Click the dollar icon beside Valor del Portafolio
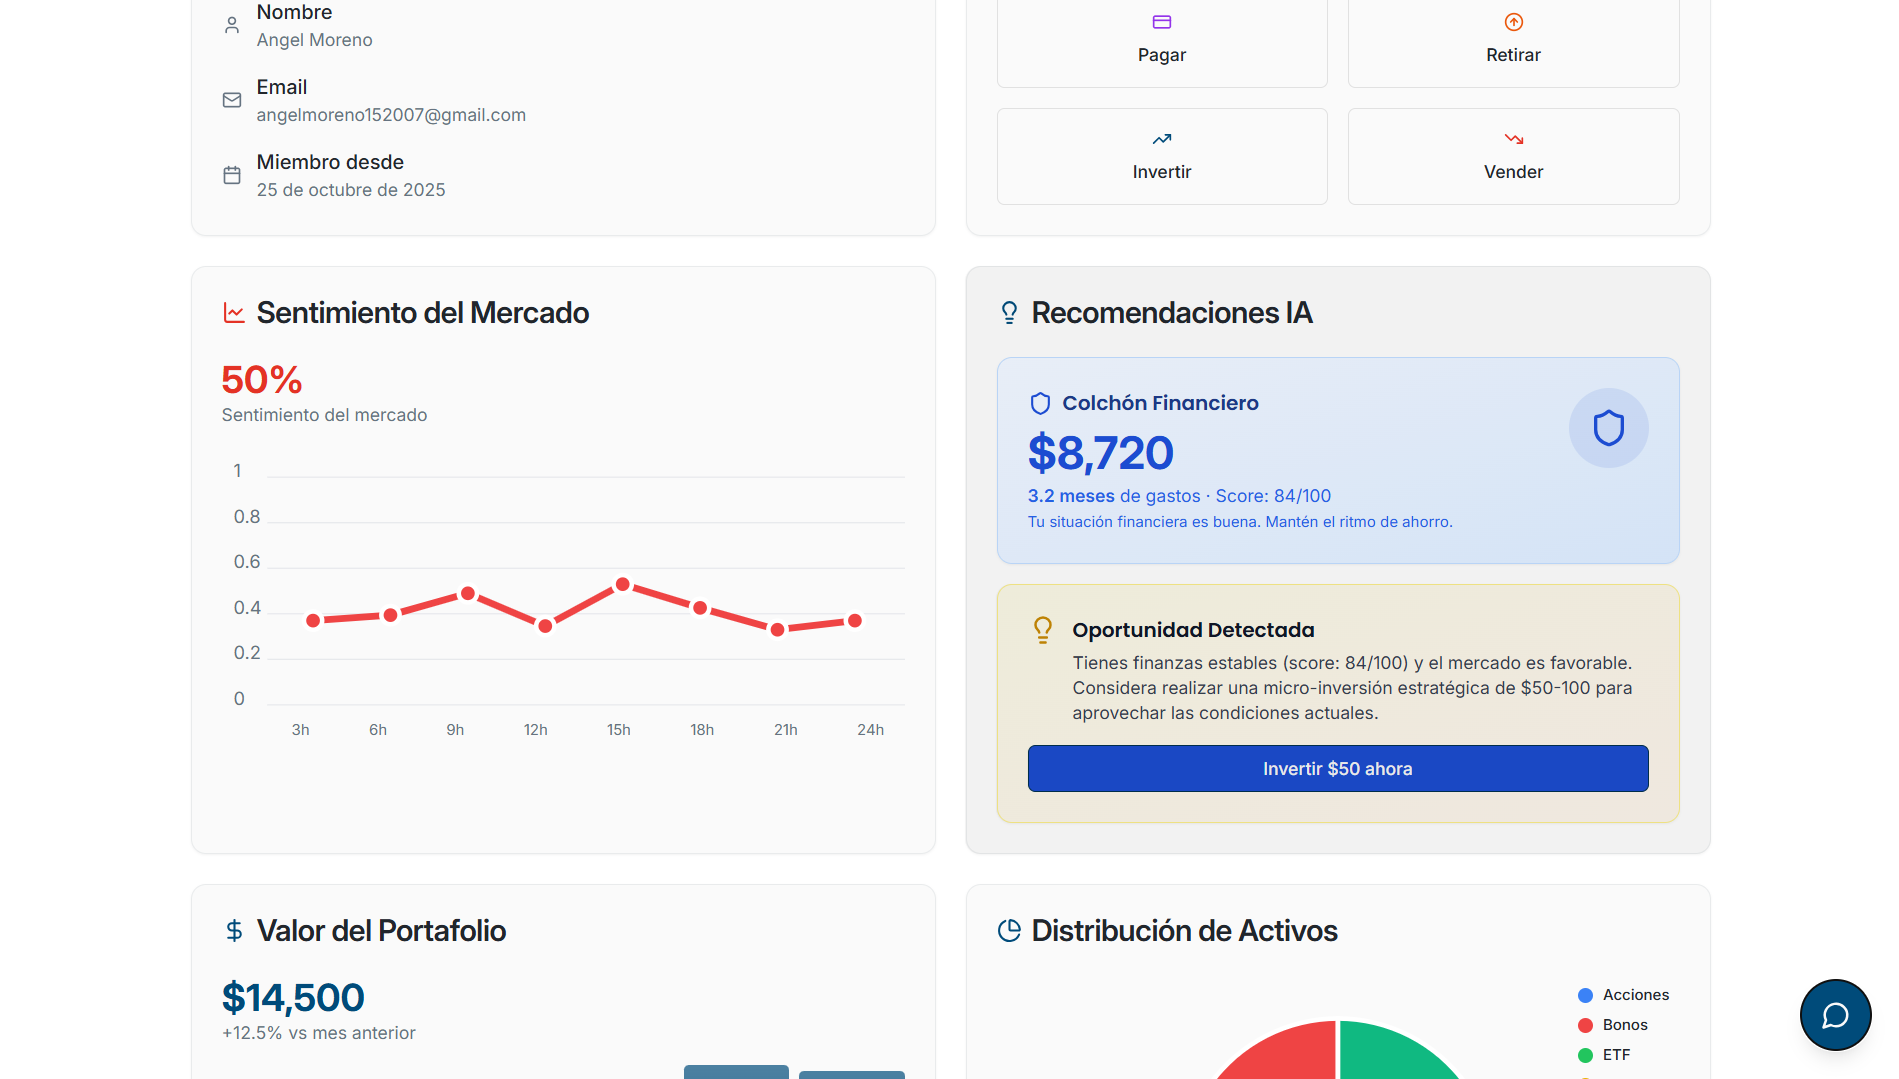Image resolution: width=1899 pixels, height=1079 pixels. pyautogui.click(x=234, y=931)
